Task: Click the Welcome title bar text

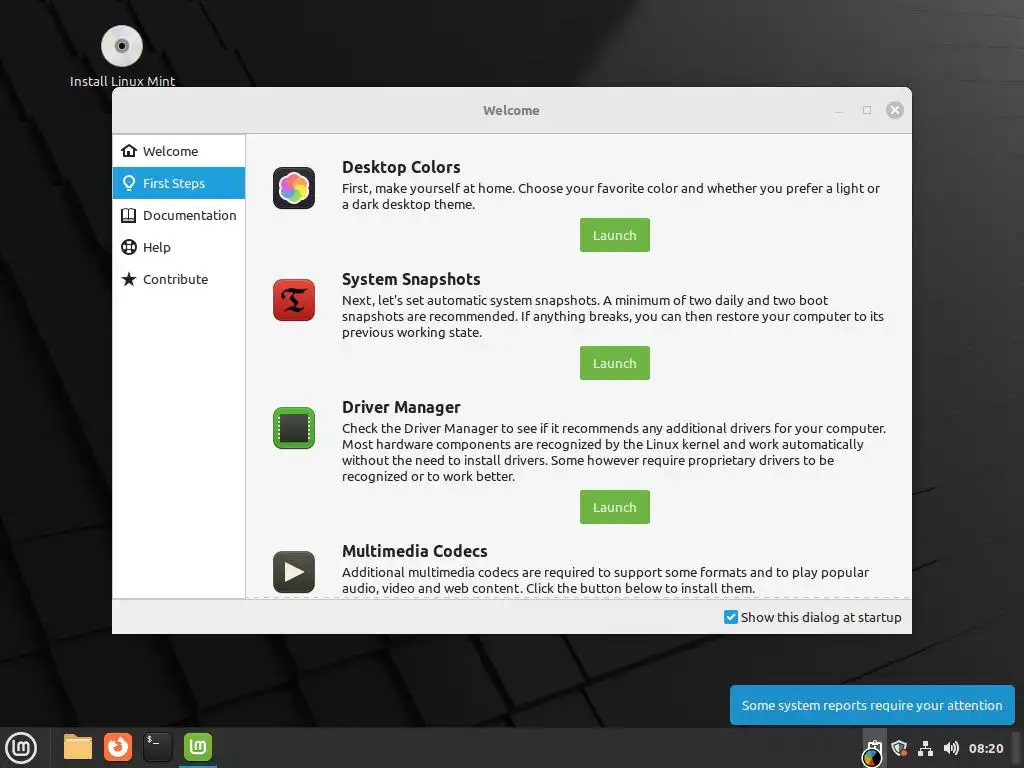Action: point(511,110)
